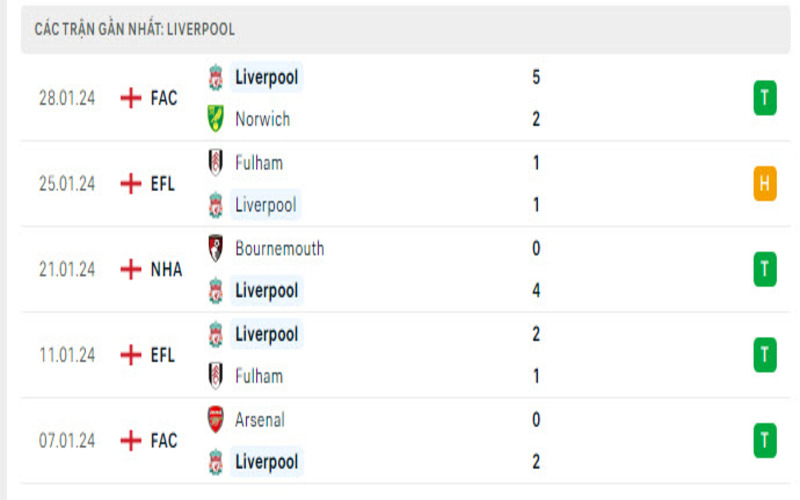Click the England flag beside FAC on 28.01.24

pyautogui.click(x=130, y=98)
